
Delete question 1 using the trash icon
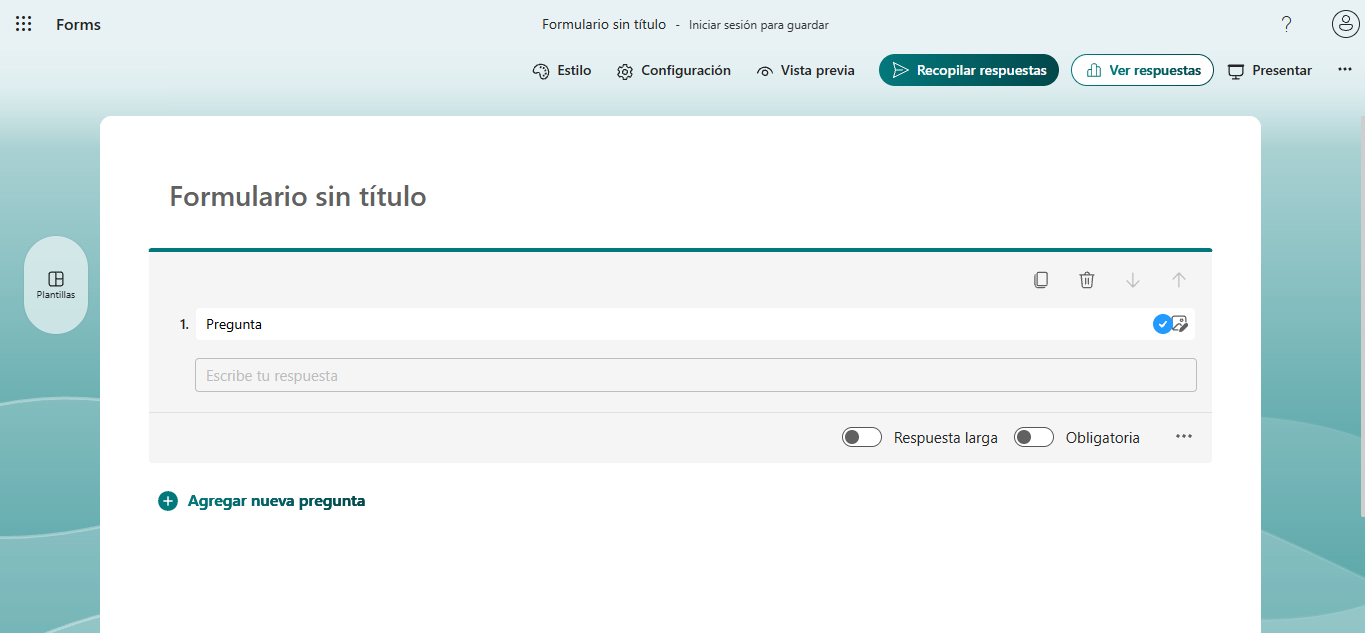pos(1086,280)
